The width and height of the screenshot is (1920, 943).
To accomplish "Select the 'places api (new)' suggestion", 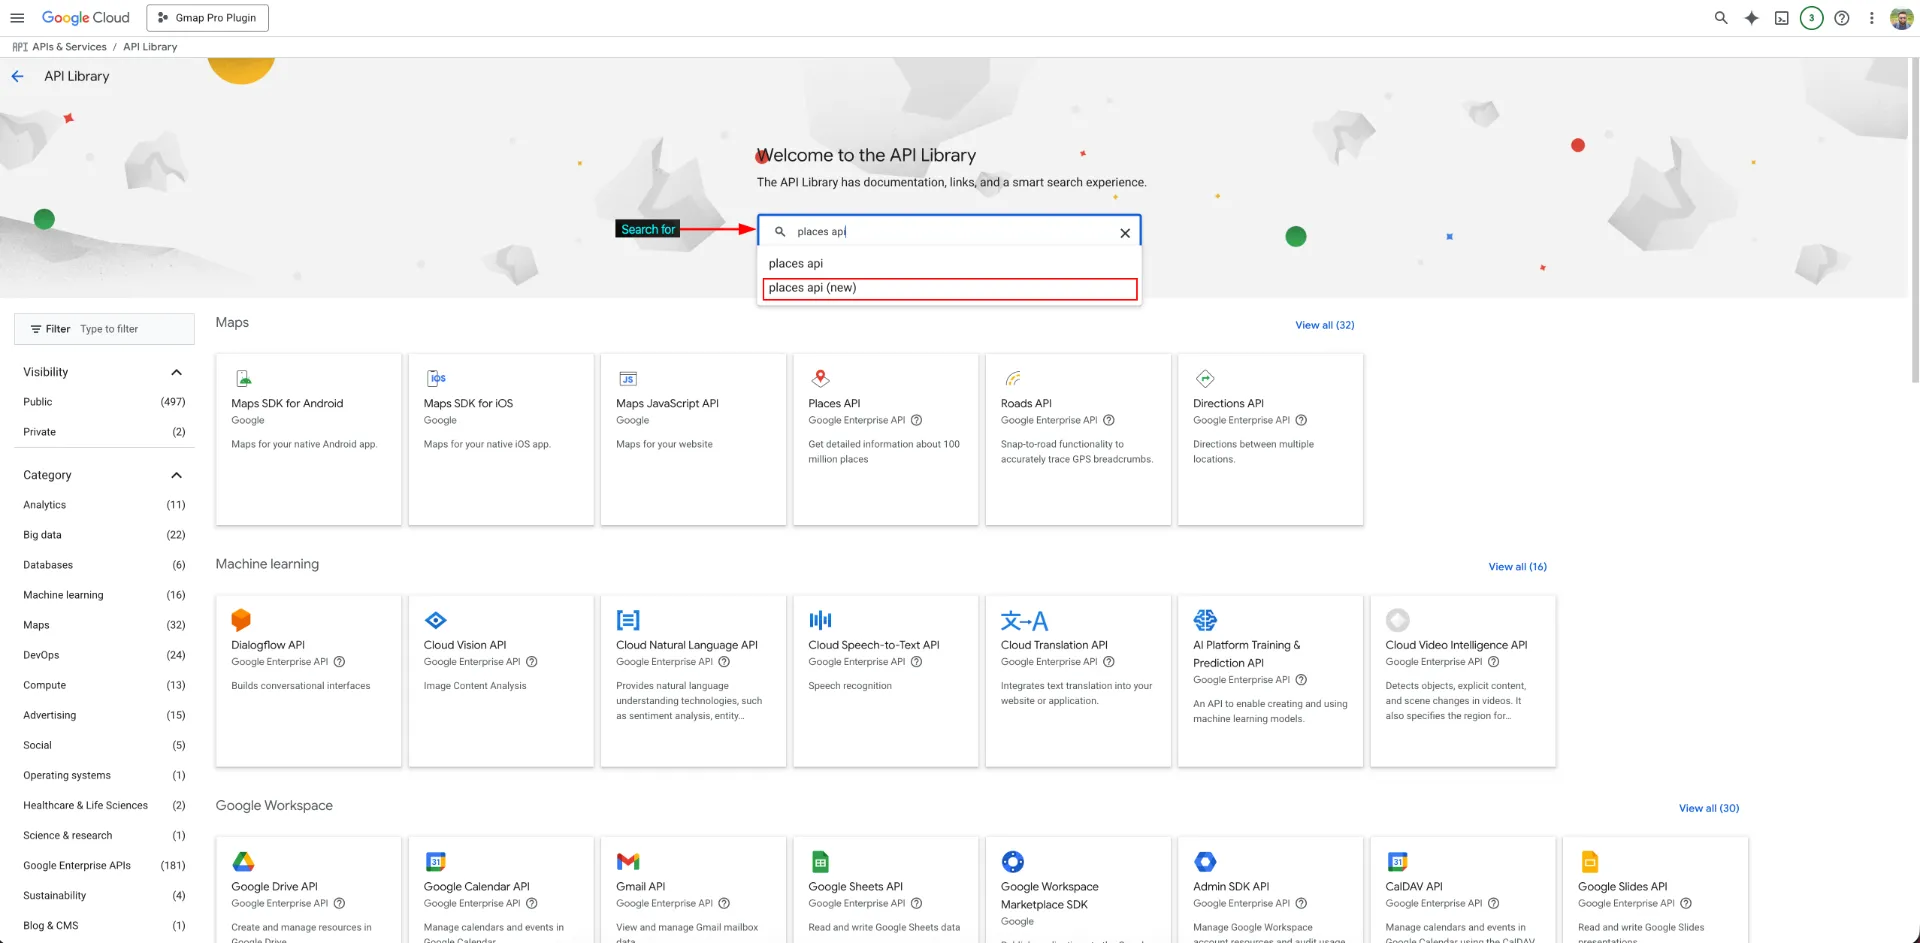I will [949, 288].
